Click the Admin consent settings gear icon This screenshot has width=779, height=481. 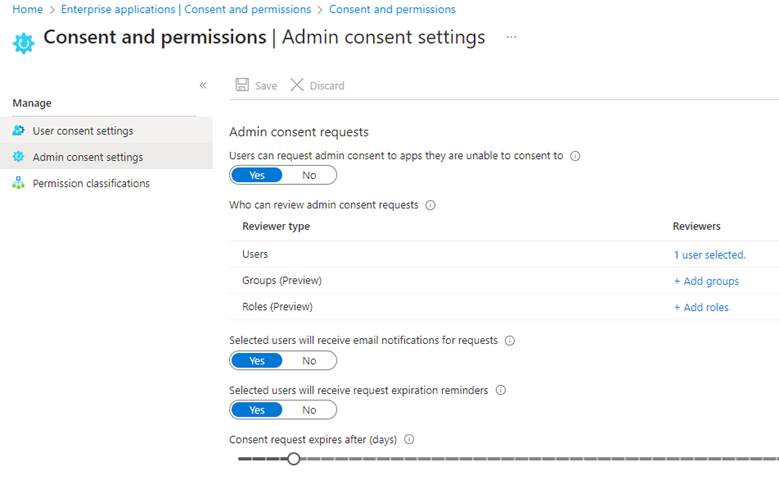[18, 157]
